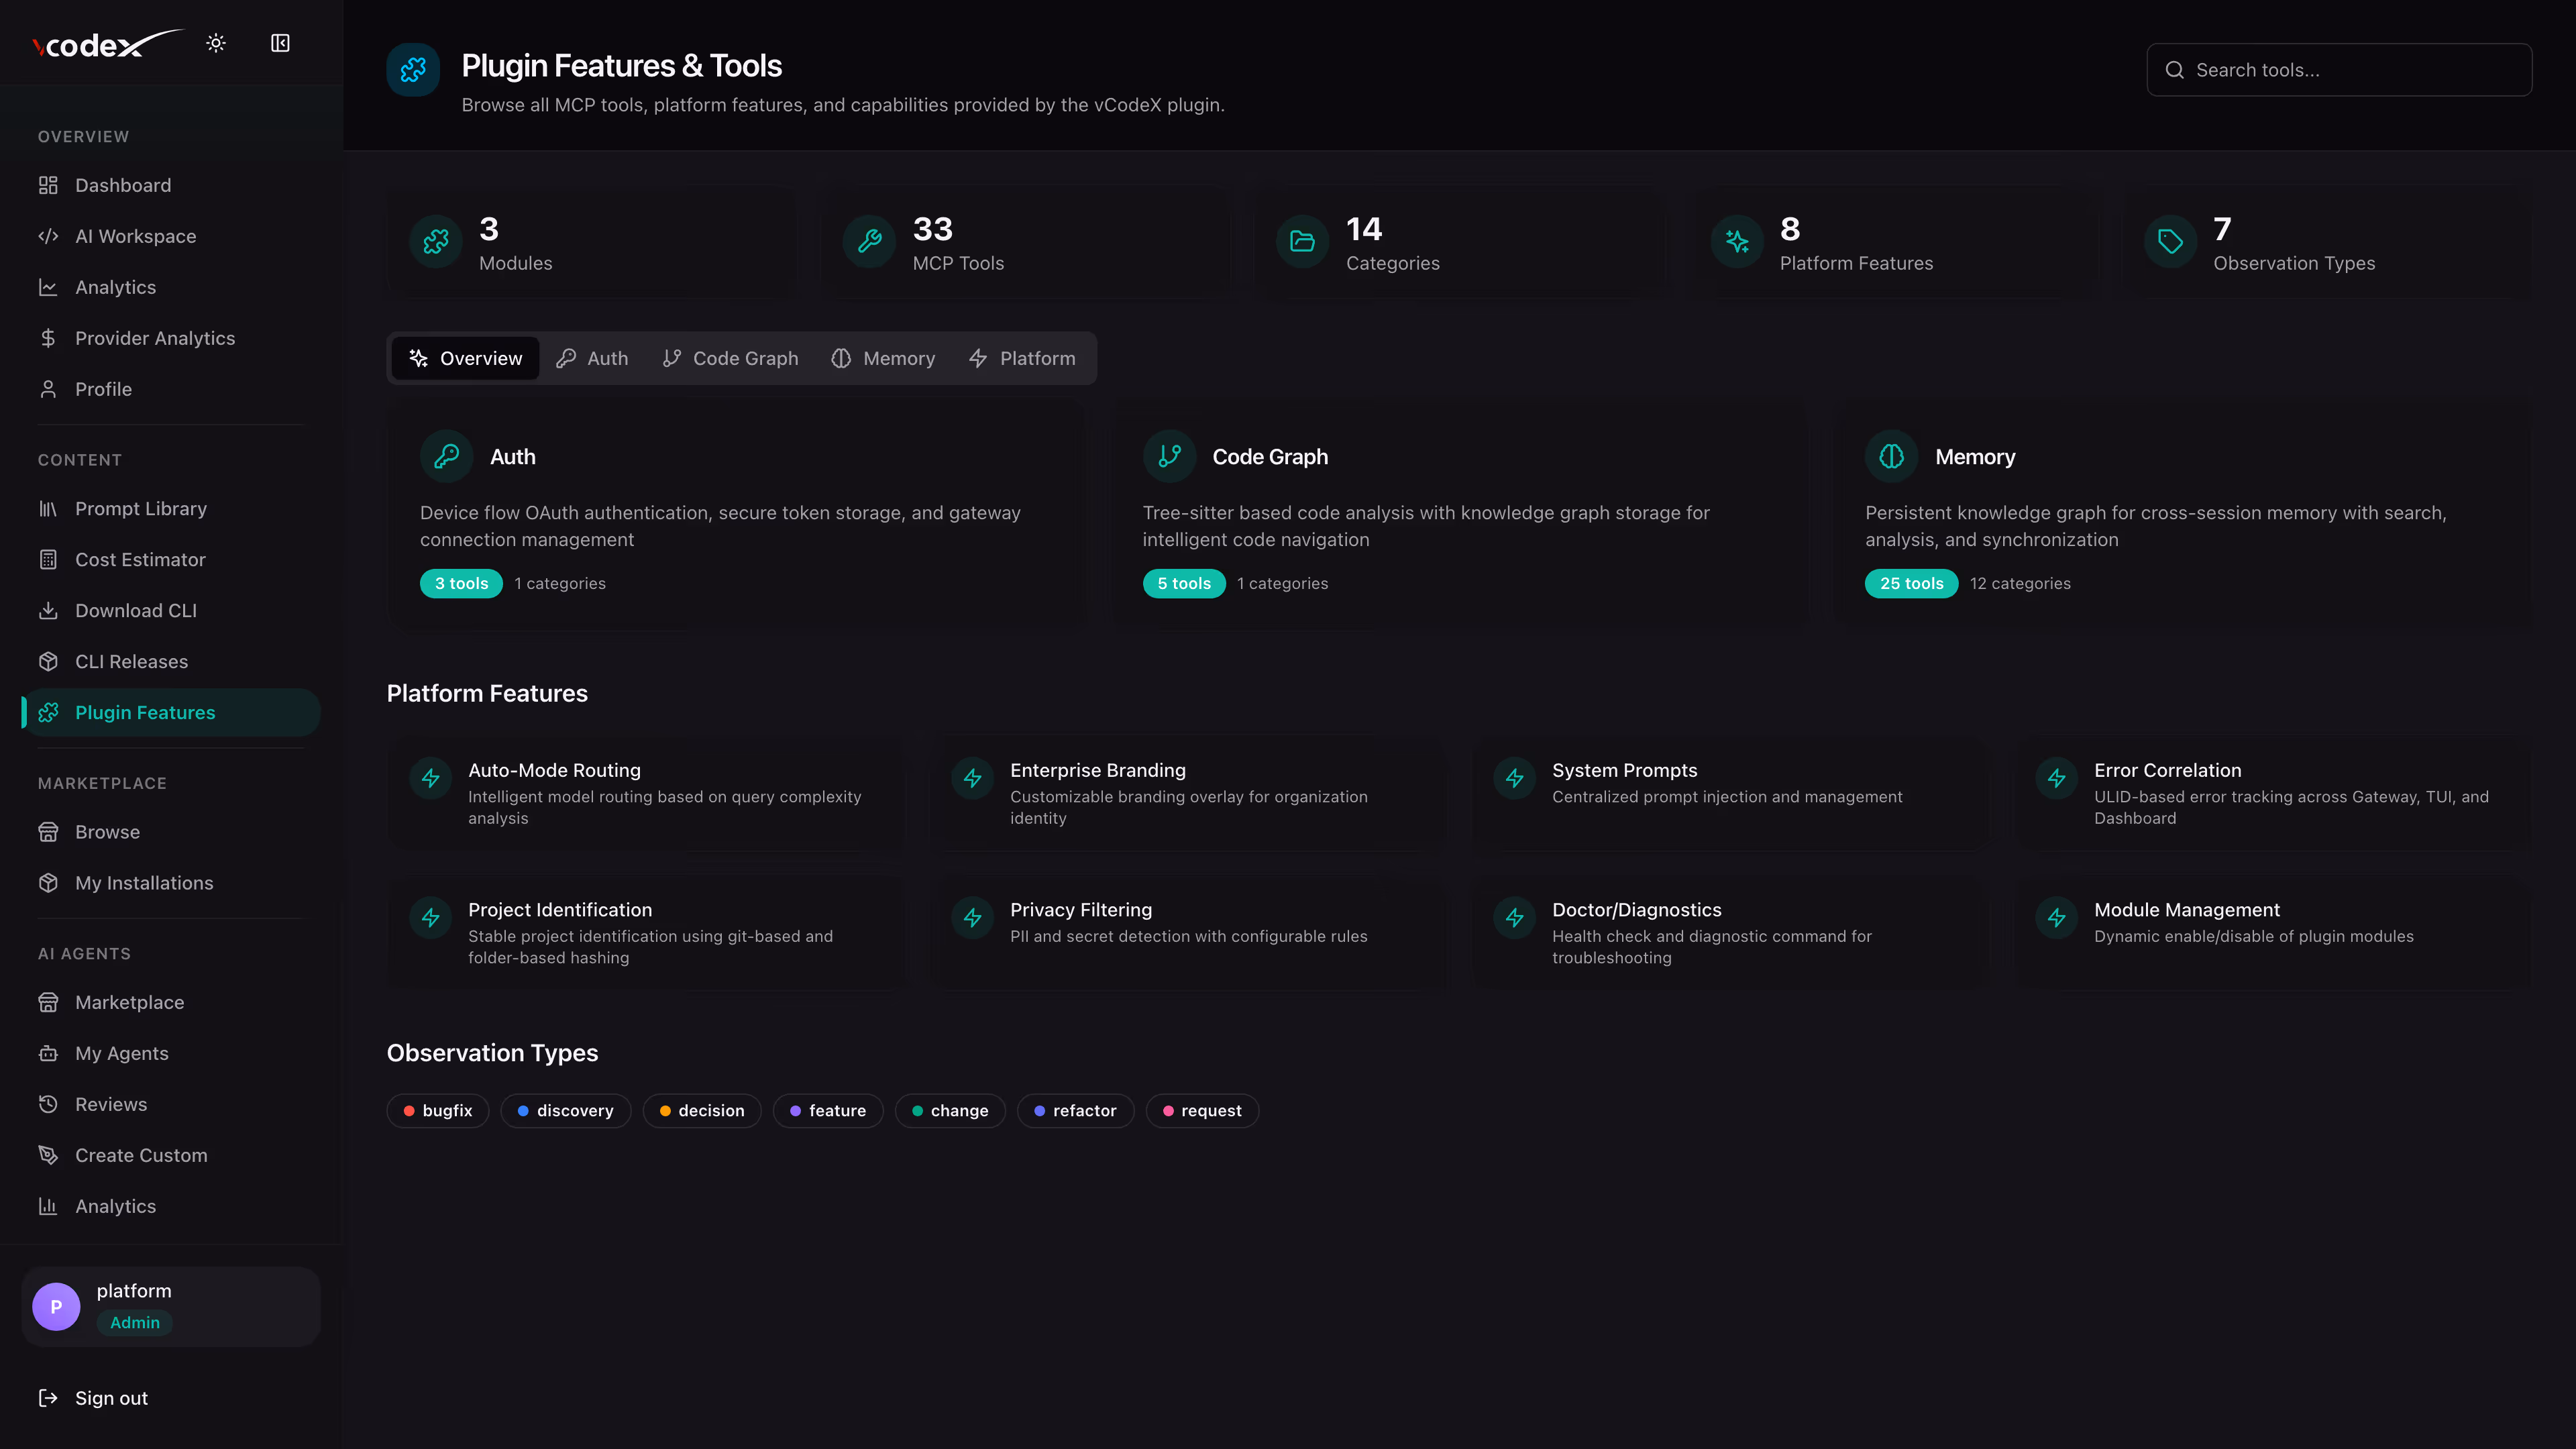This screenshot has width=2576, height=1449.
Task: Click the Cost Estimator calculator icon
Action: (48, 560)
